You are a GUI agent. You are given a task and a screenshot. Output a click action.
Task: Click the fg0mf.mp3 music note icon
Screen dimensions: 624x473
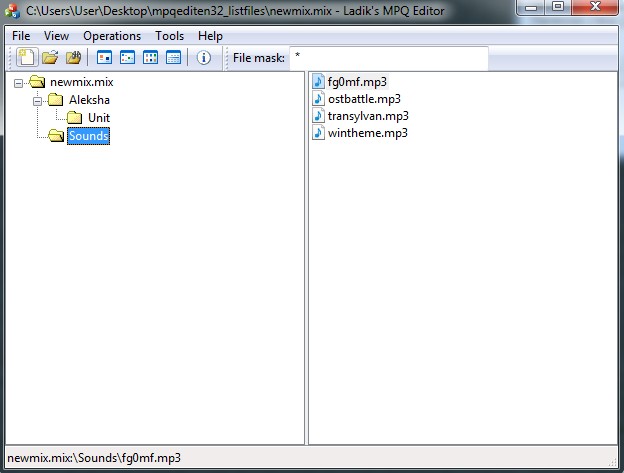[x=318, y=81]
